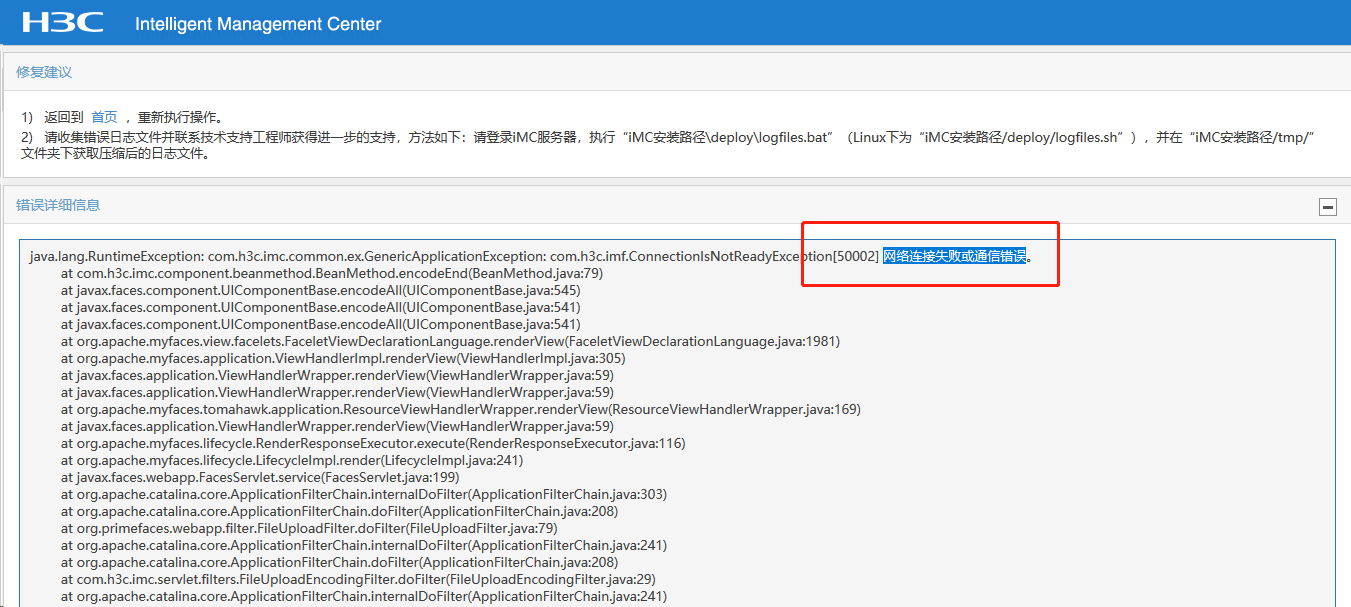
Task: Collapse the 错误详细信息 panel
Action: [1328, 207]
